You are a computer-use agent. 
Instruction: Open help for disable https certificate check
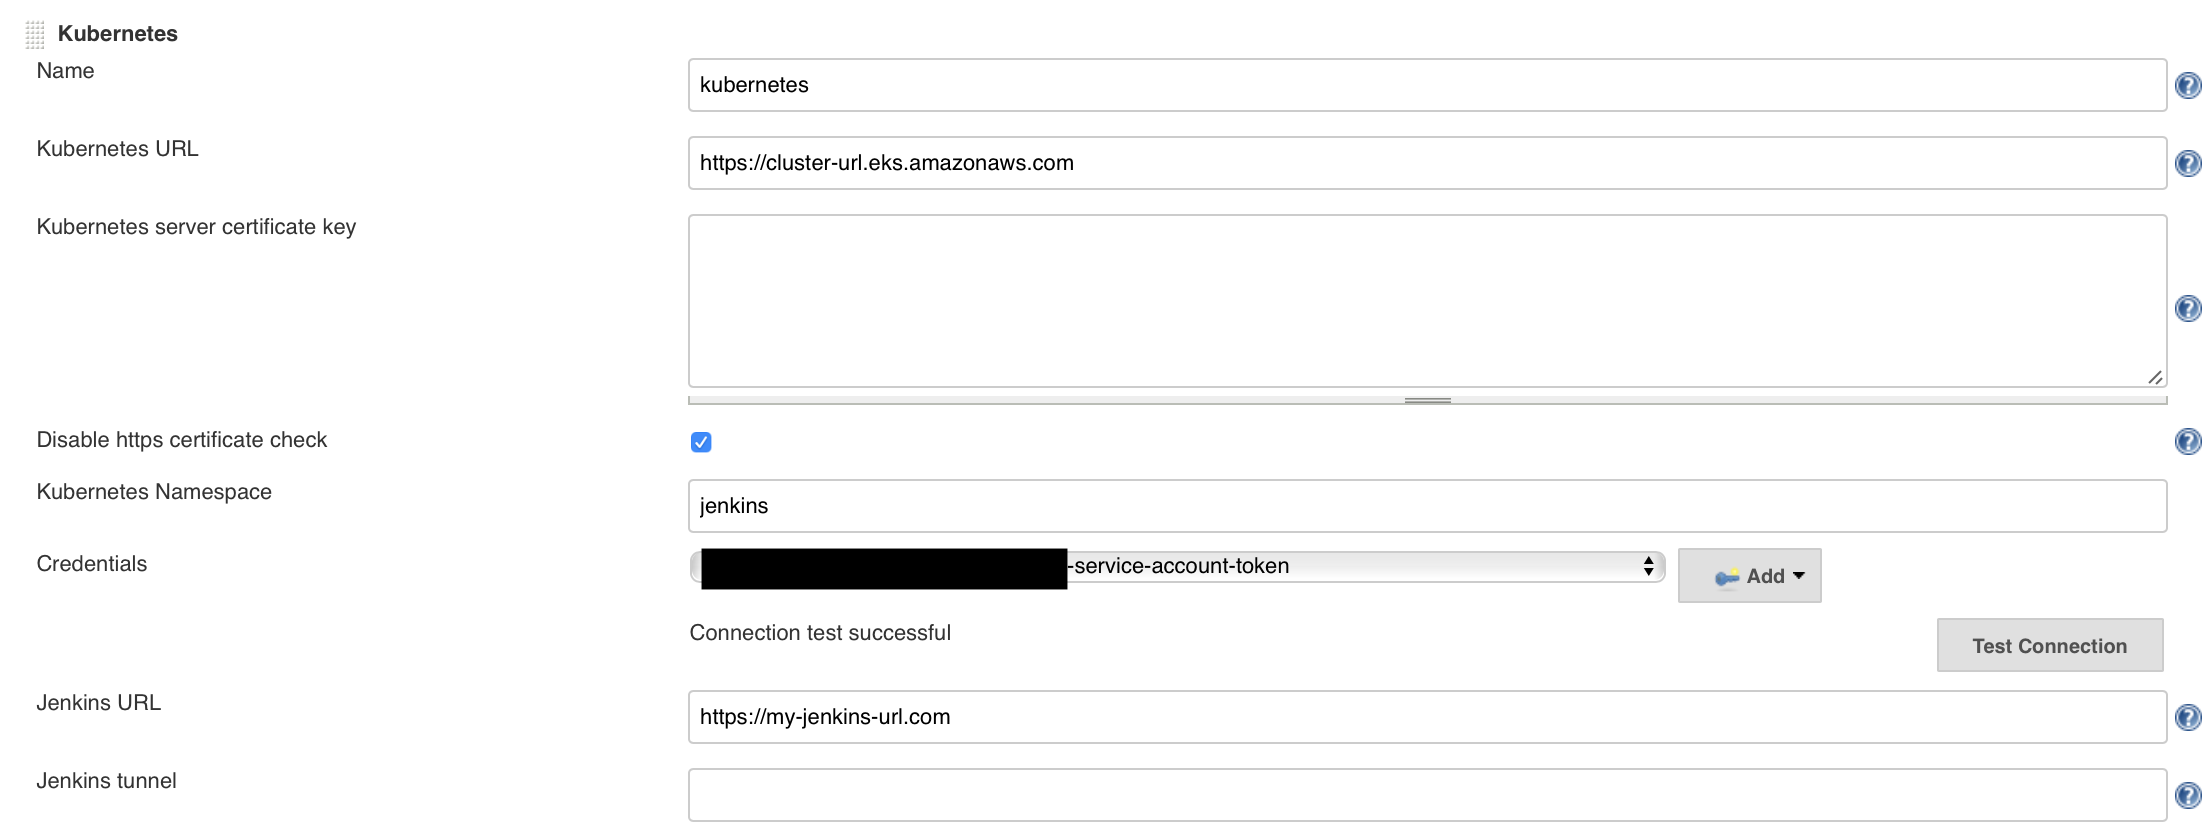pos(2188,442)
